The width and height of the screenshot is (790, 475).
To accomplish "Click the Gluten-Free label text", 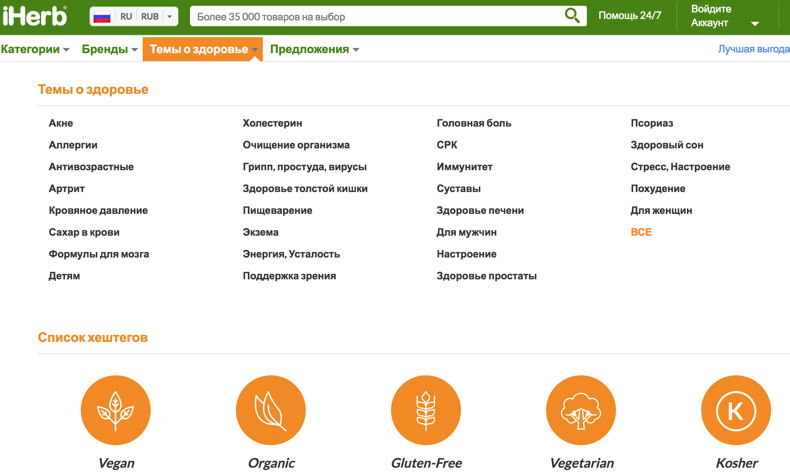I will pyautogui.click(x=426, y=463).
